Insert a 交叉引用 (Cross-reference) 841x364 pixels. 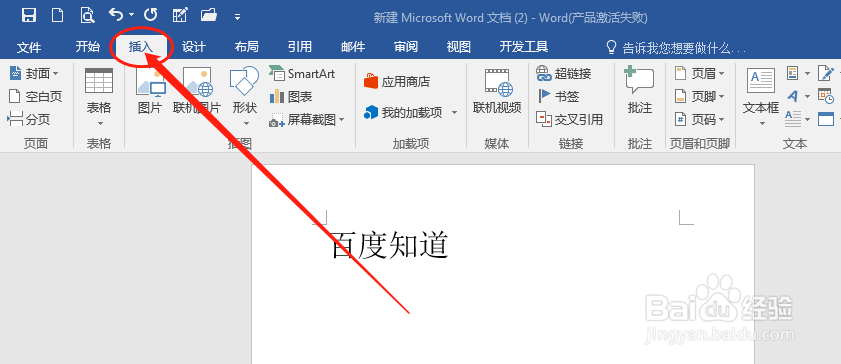(x=569, y=120)
